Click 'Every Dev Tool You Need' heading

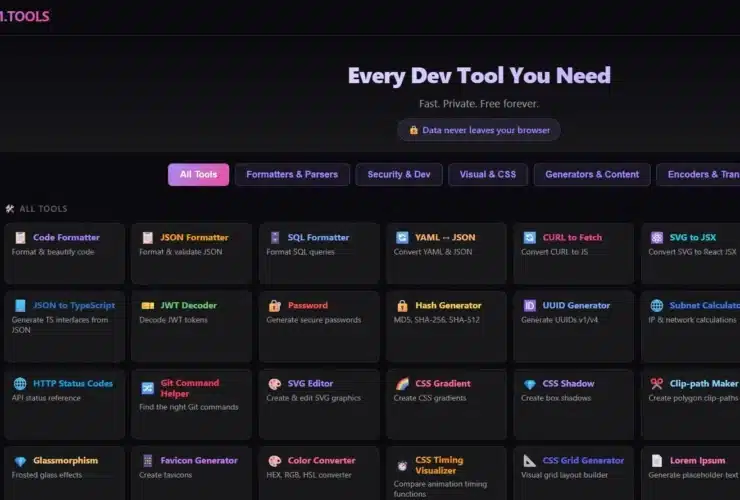pos(479,76)
